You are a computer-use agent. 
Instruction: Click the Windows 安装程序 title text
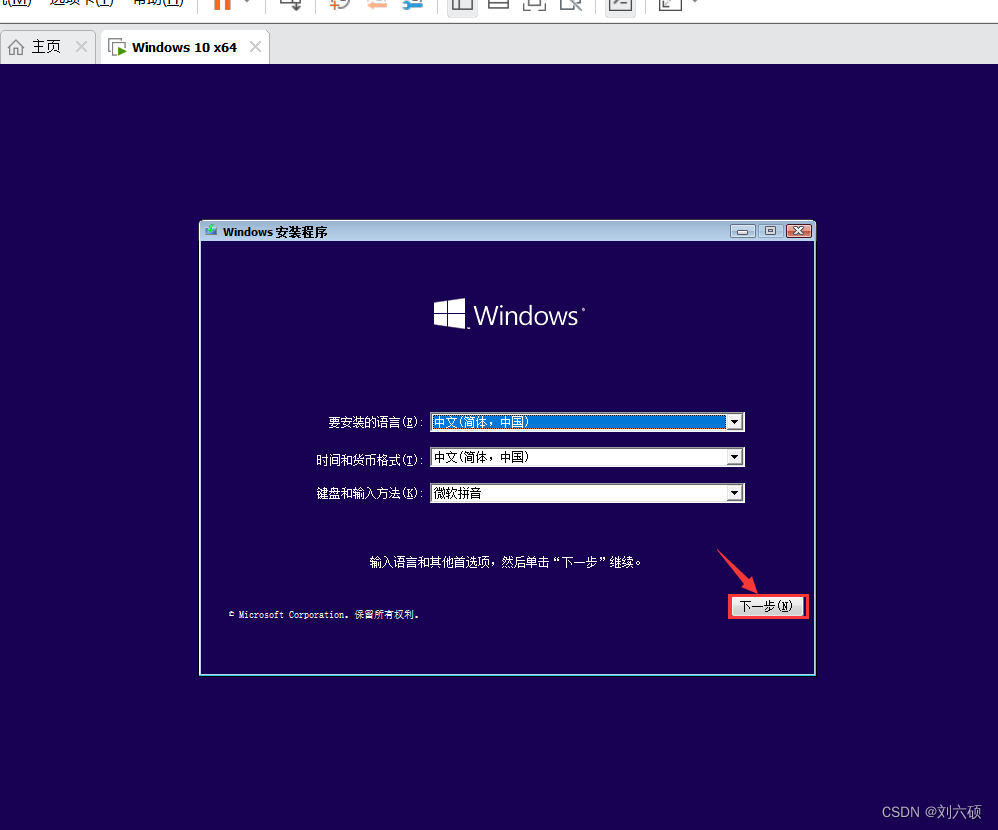pyautogui.click(x=275, y=232)
